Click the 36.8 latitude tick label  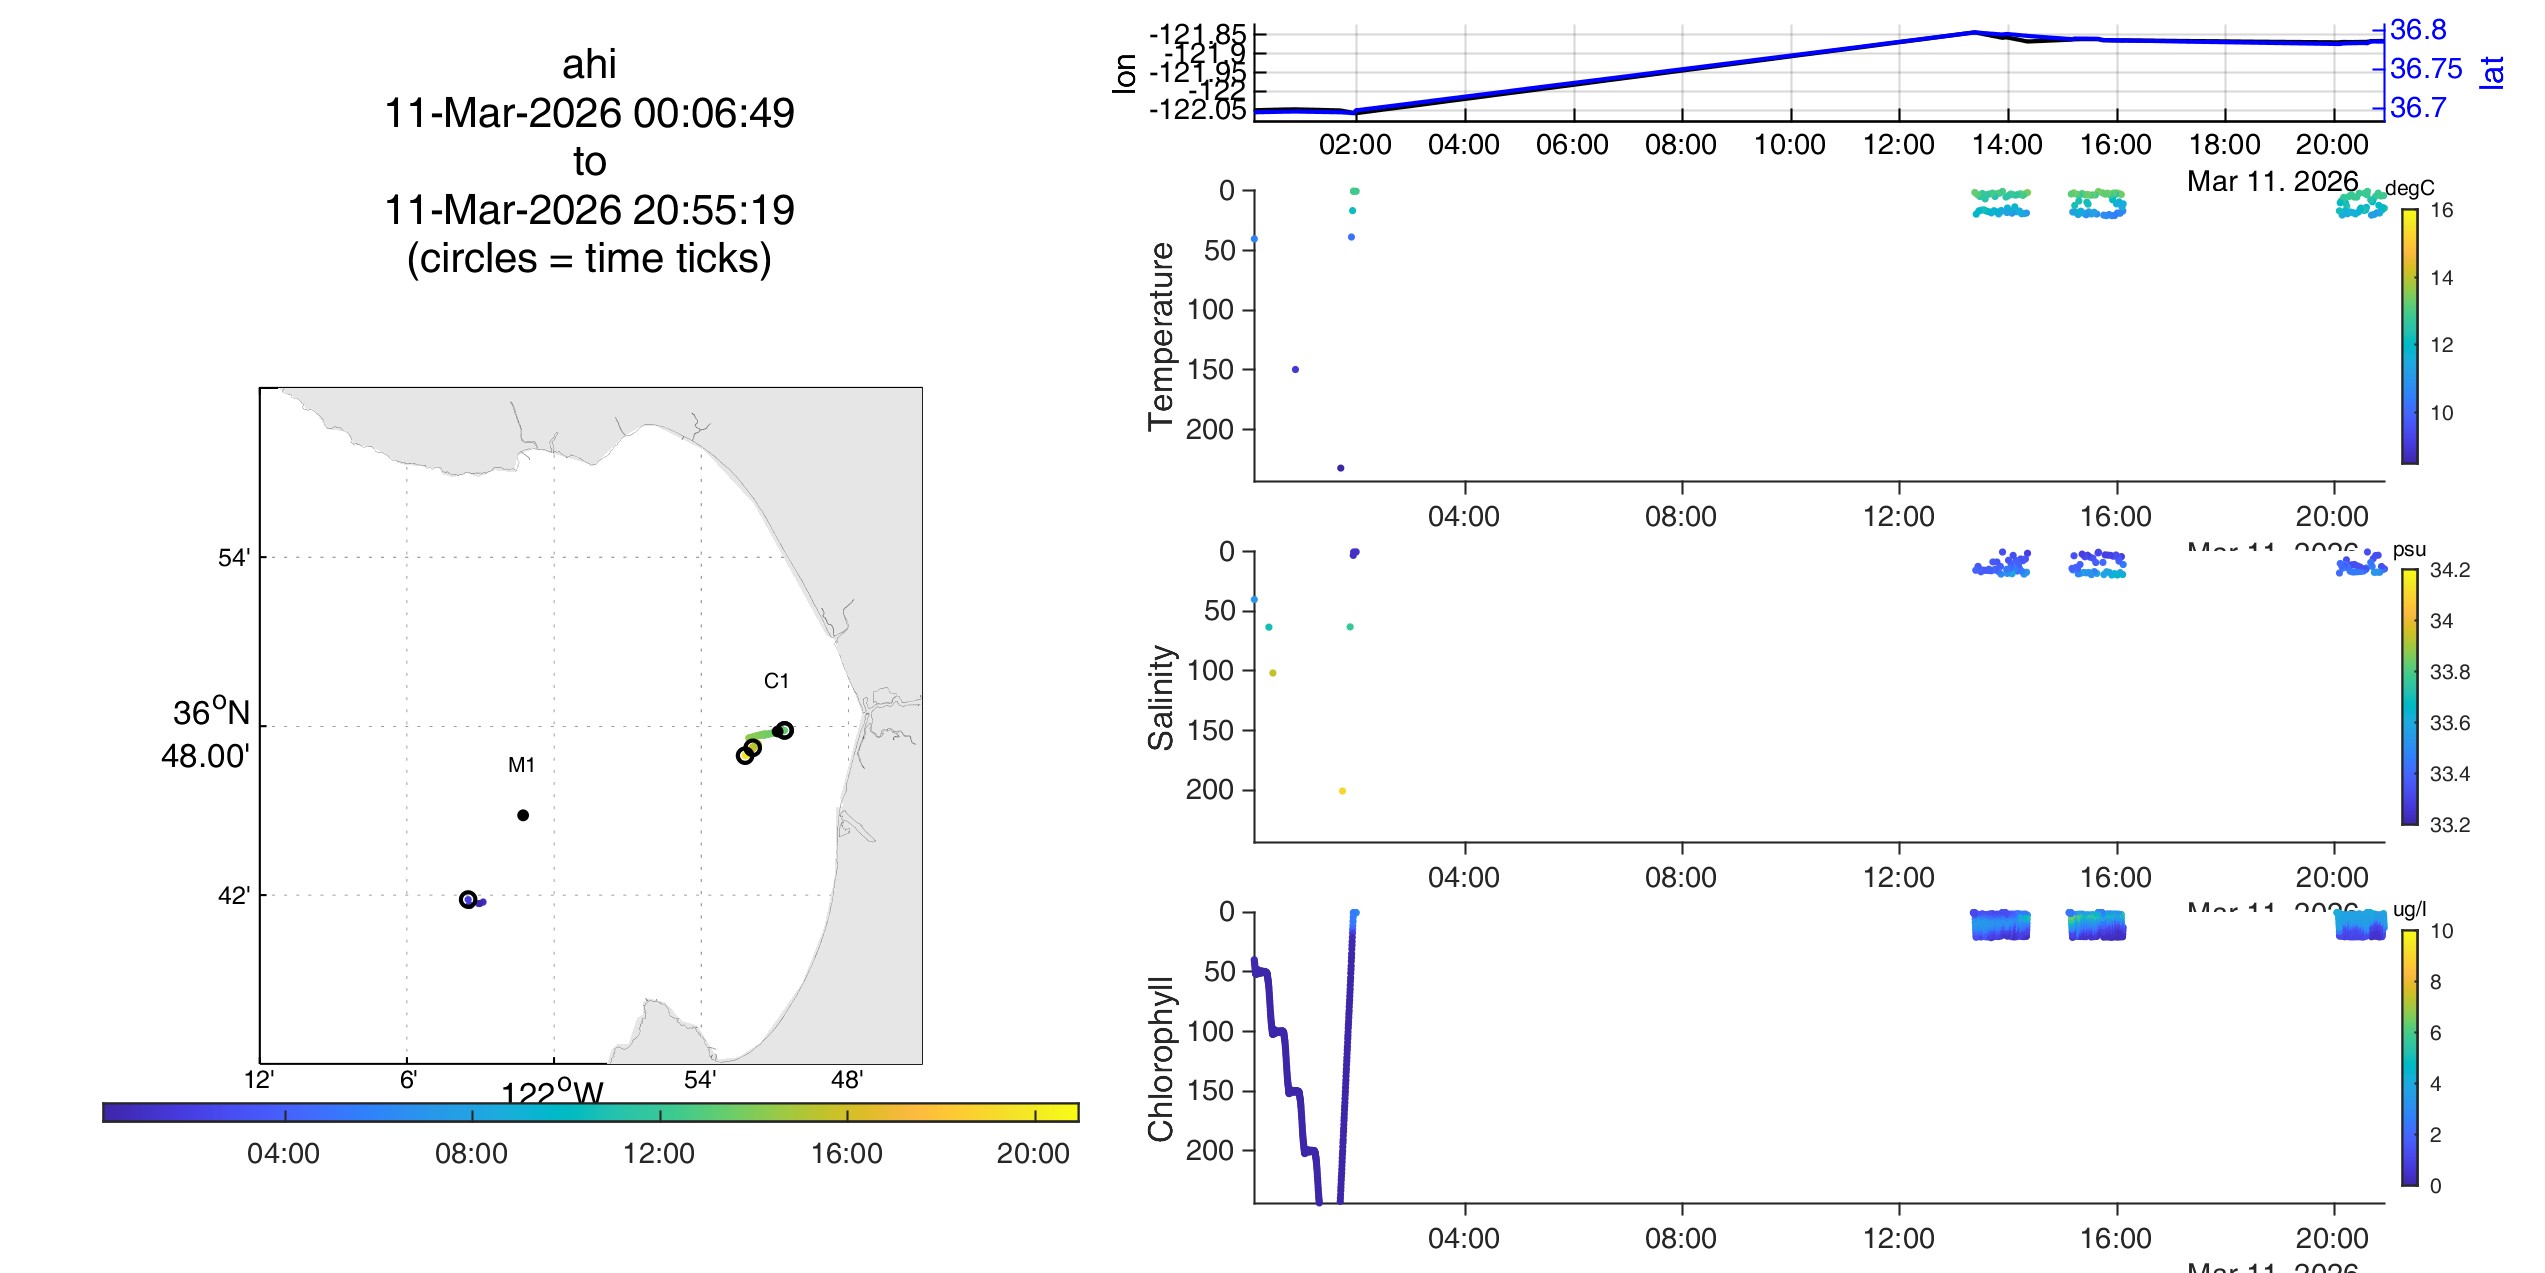[2417, 30]
